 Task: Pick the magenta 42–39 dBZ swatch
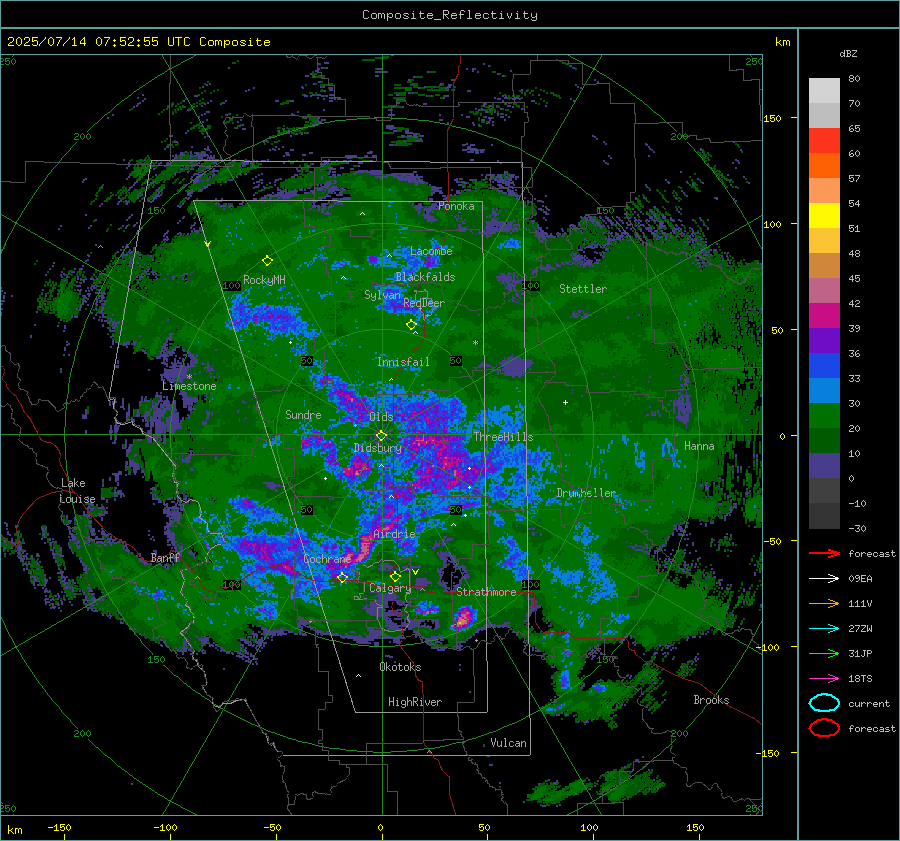click(824, 316)
